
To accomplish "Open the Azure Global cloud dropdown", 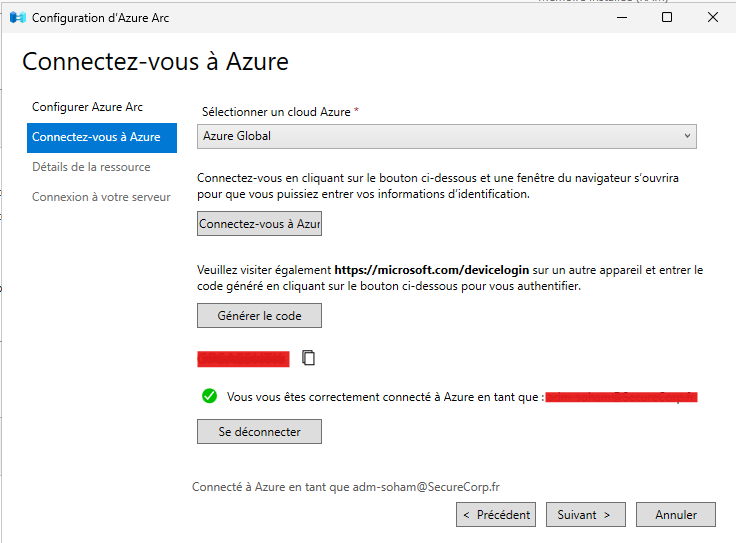I will coord(446,137).
